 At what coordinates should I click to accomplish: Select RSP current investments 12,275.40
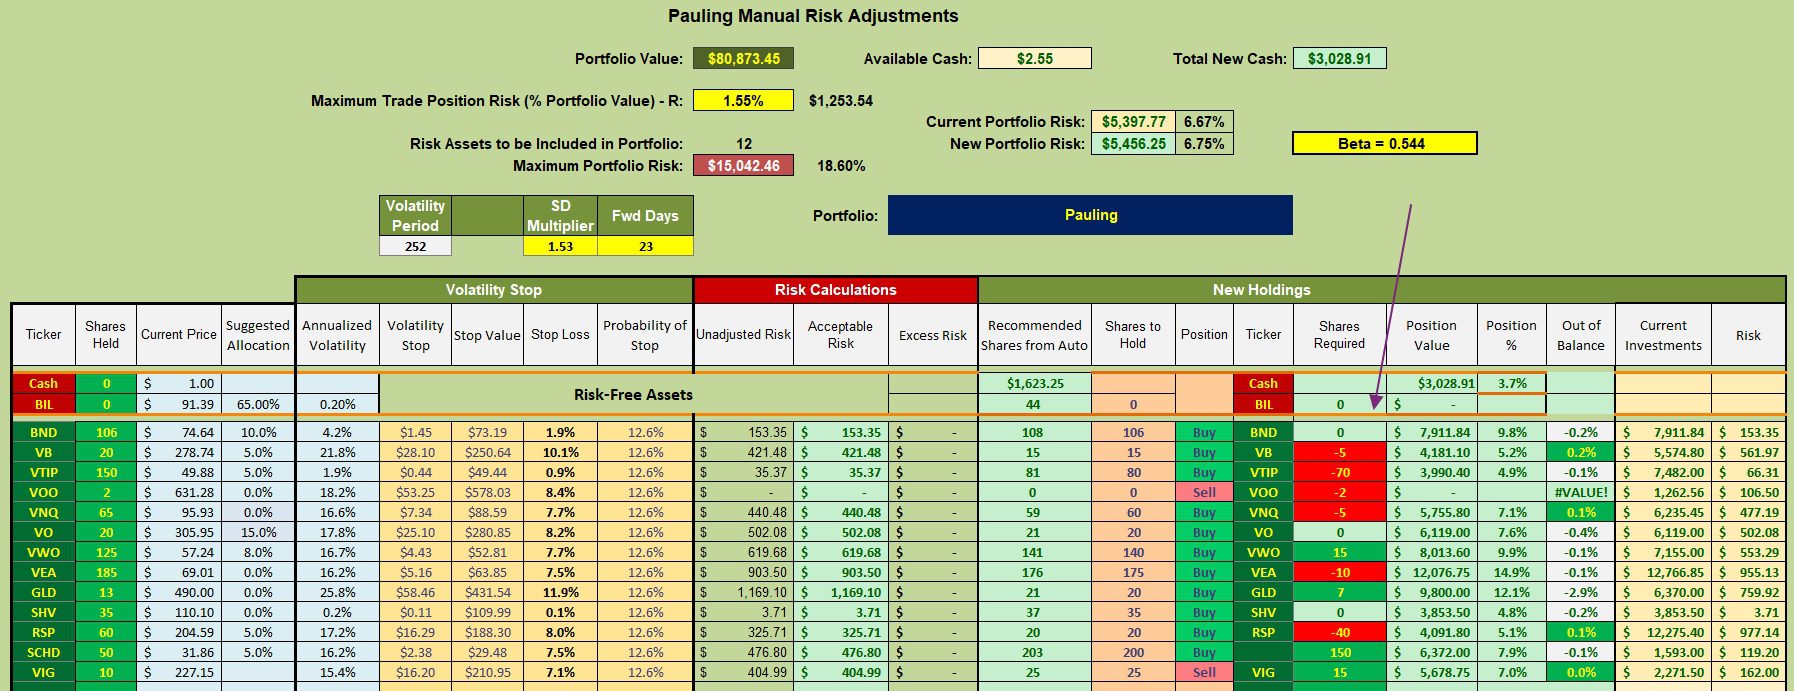tap(1663, 633)
